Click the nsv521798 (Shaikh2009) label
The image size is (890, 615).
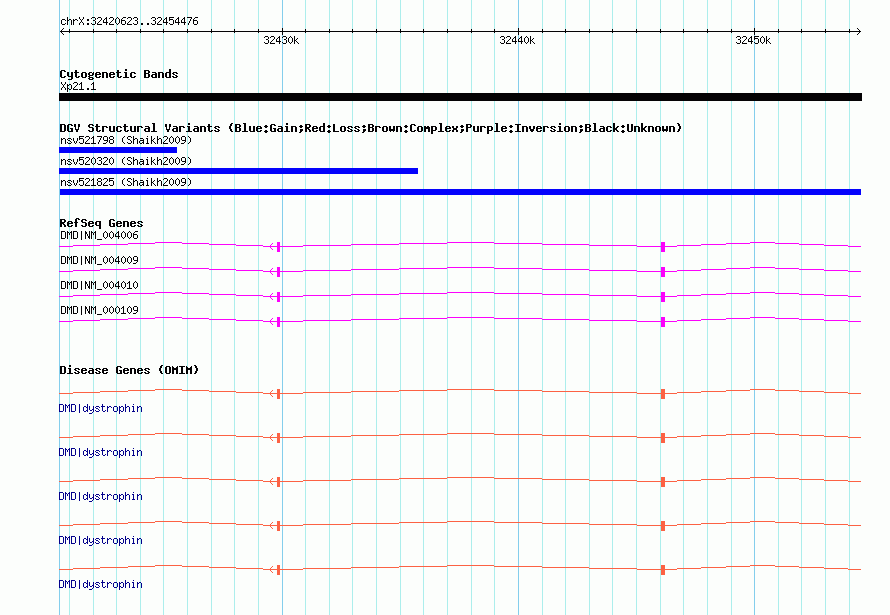coord(126,140)
